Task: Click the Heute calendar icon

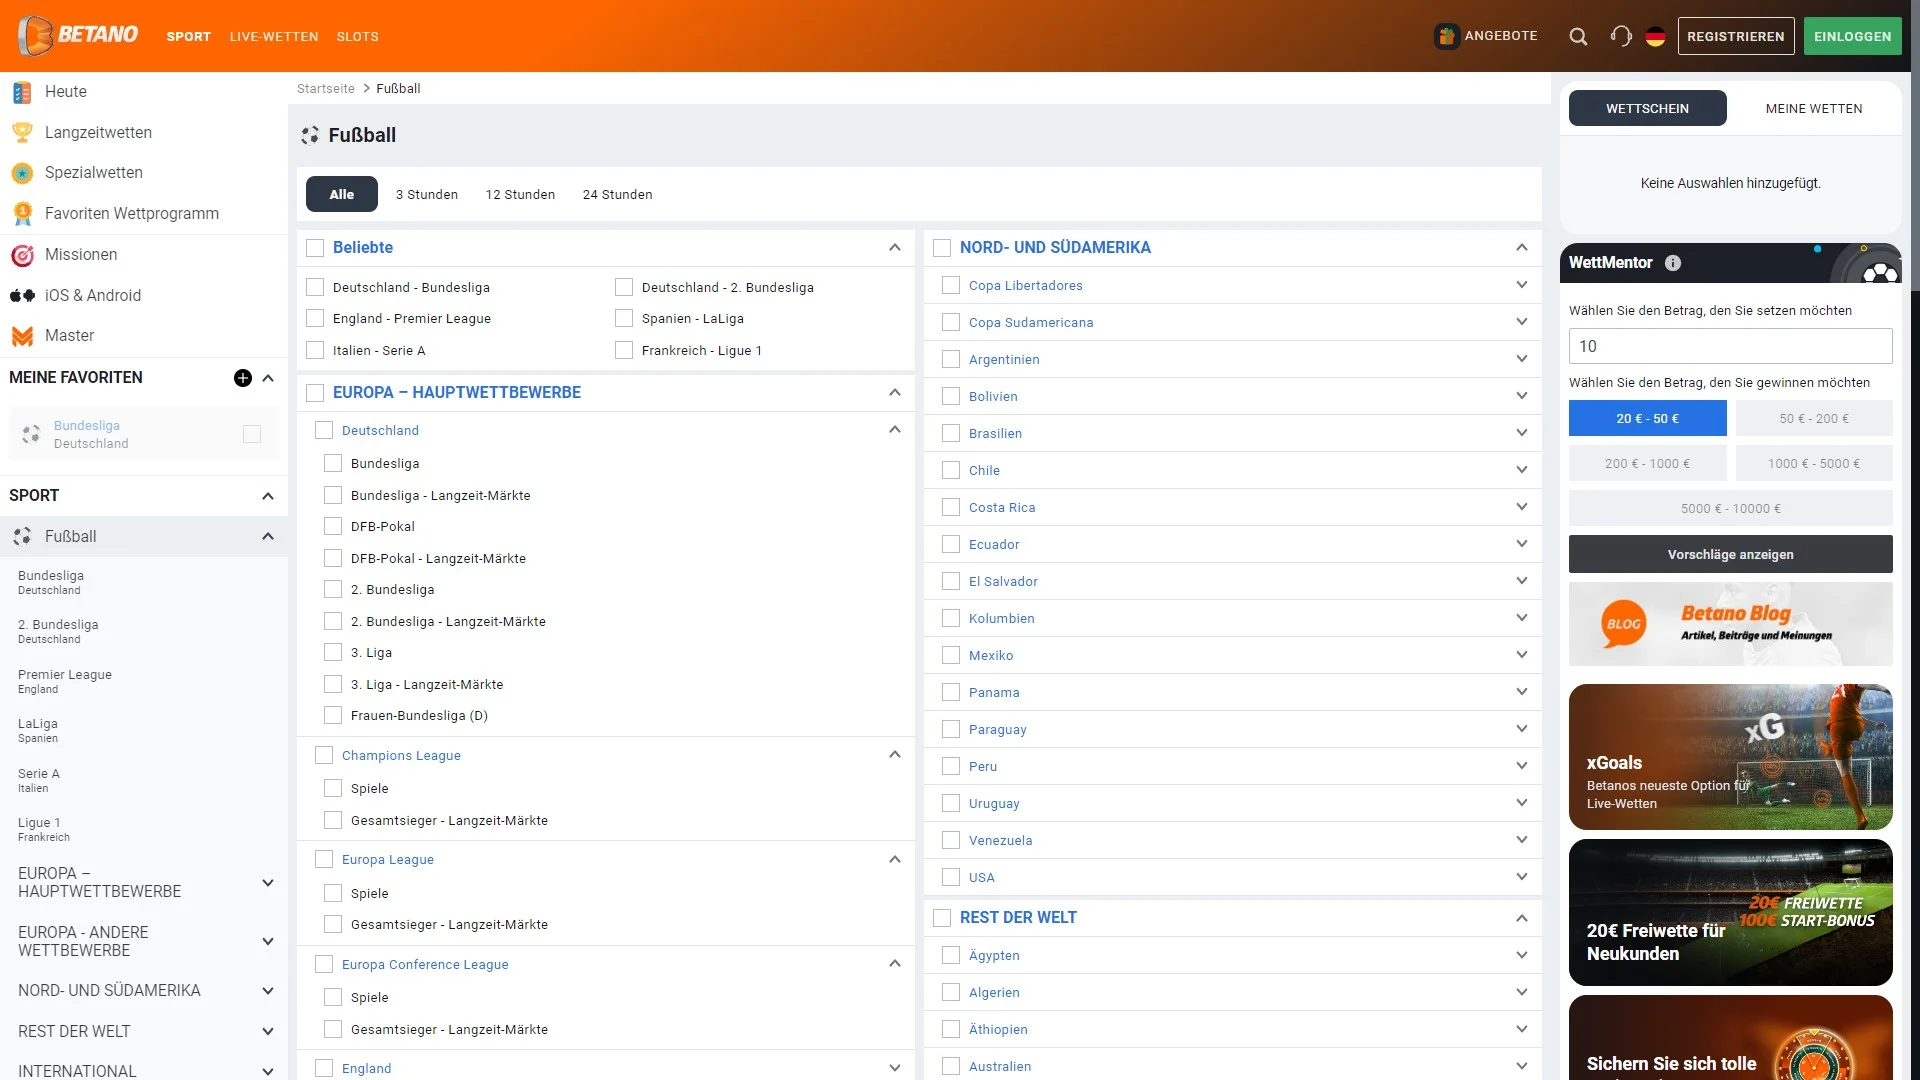Action: [x=22, y=92]
